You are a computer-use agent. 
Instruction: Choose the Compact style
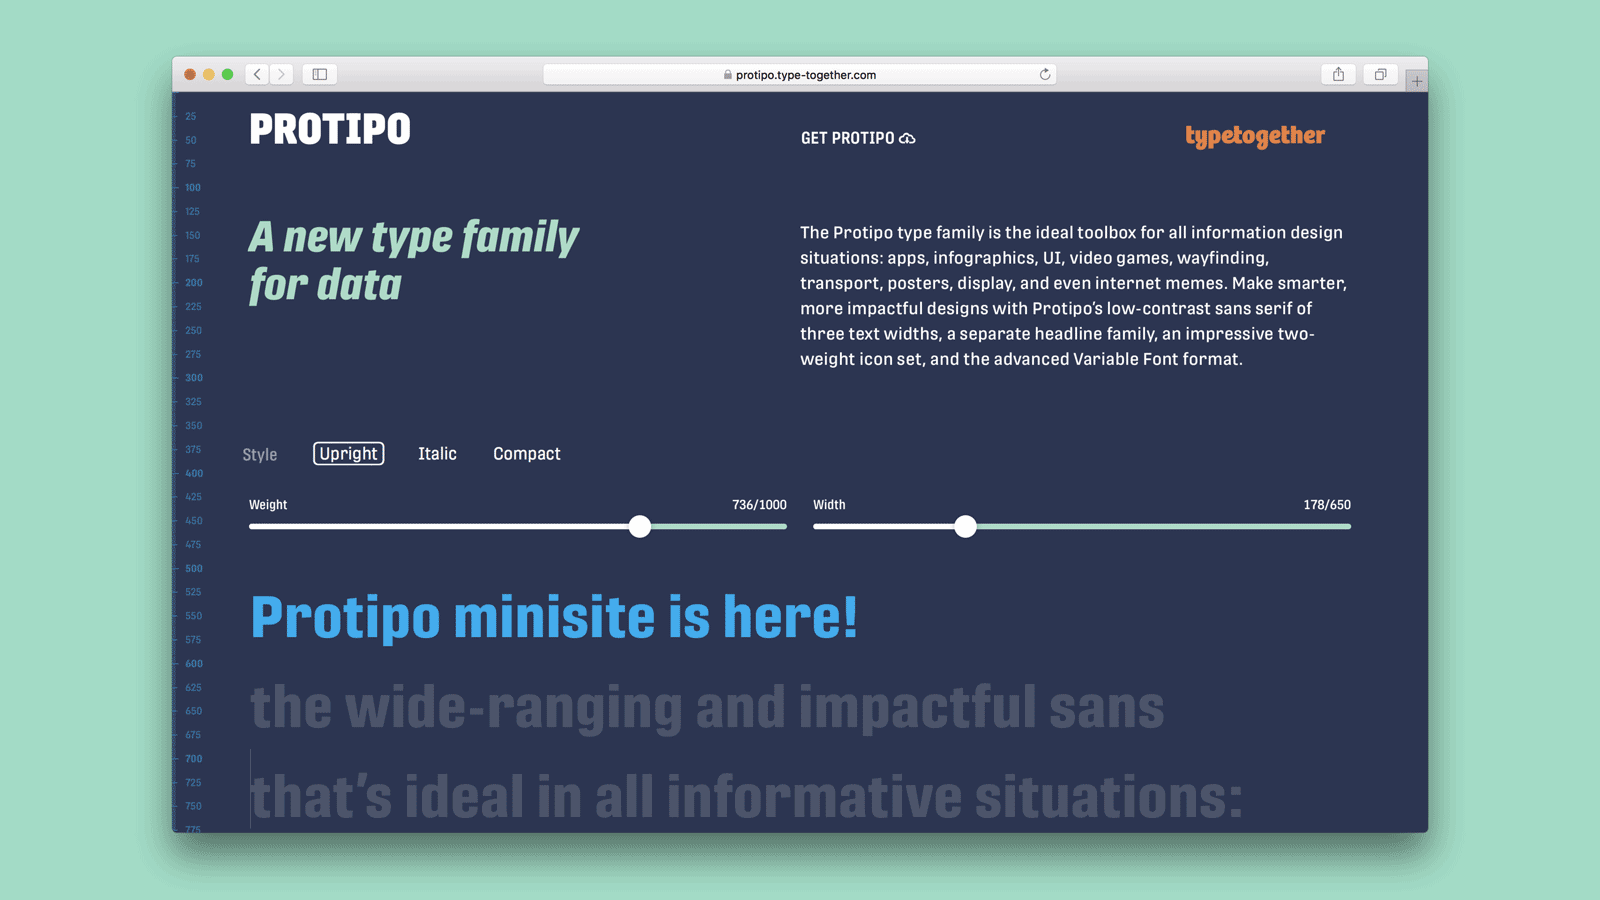click(x=526, y=454)
